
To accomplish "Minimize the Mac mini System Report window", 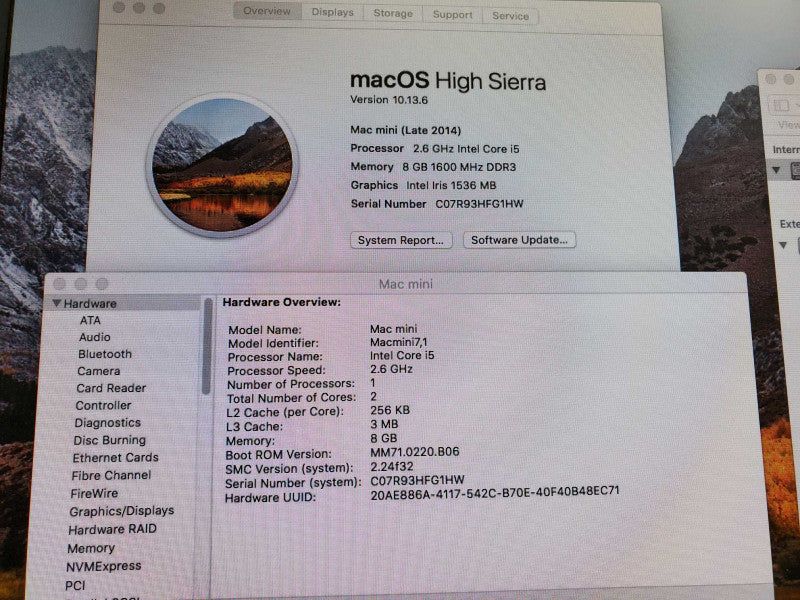I will click(x=81, y=284).
